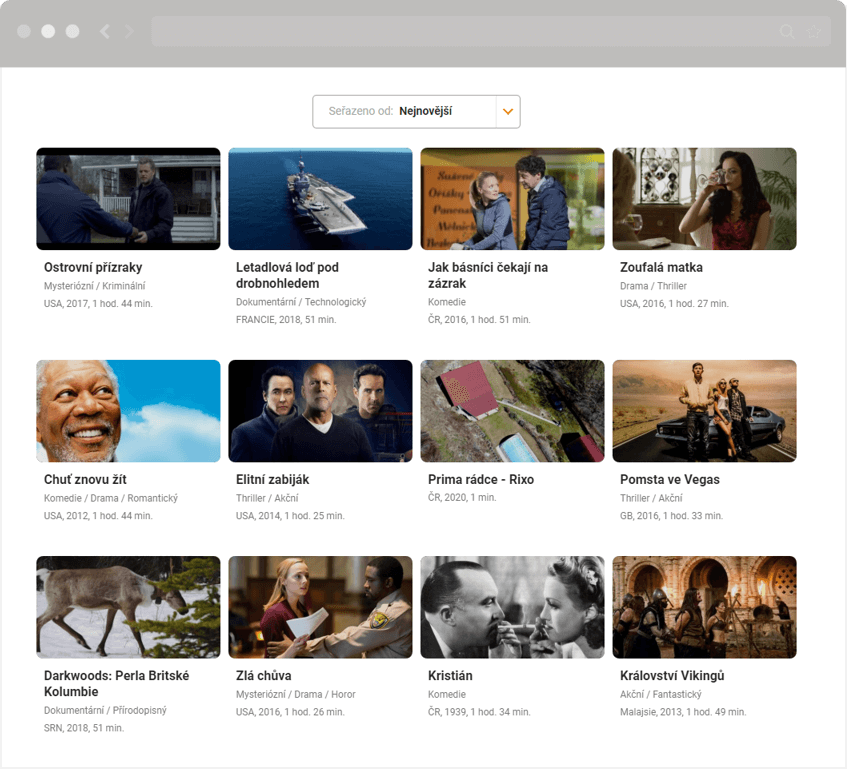Click the title Zoufalá matka
Viewport: 847px width, 769px height.
tap(661, 267)
